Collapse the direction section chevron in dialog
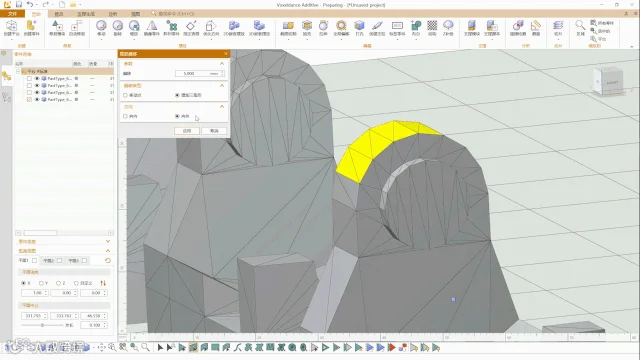The height and width of the screenshot is (360, 640). click(222, 107)
